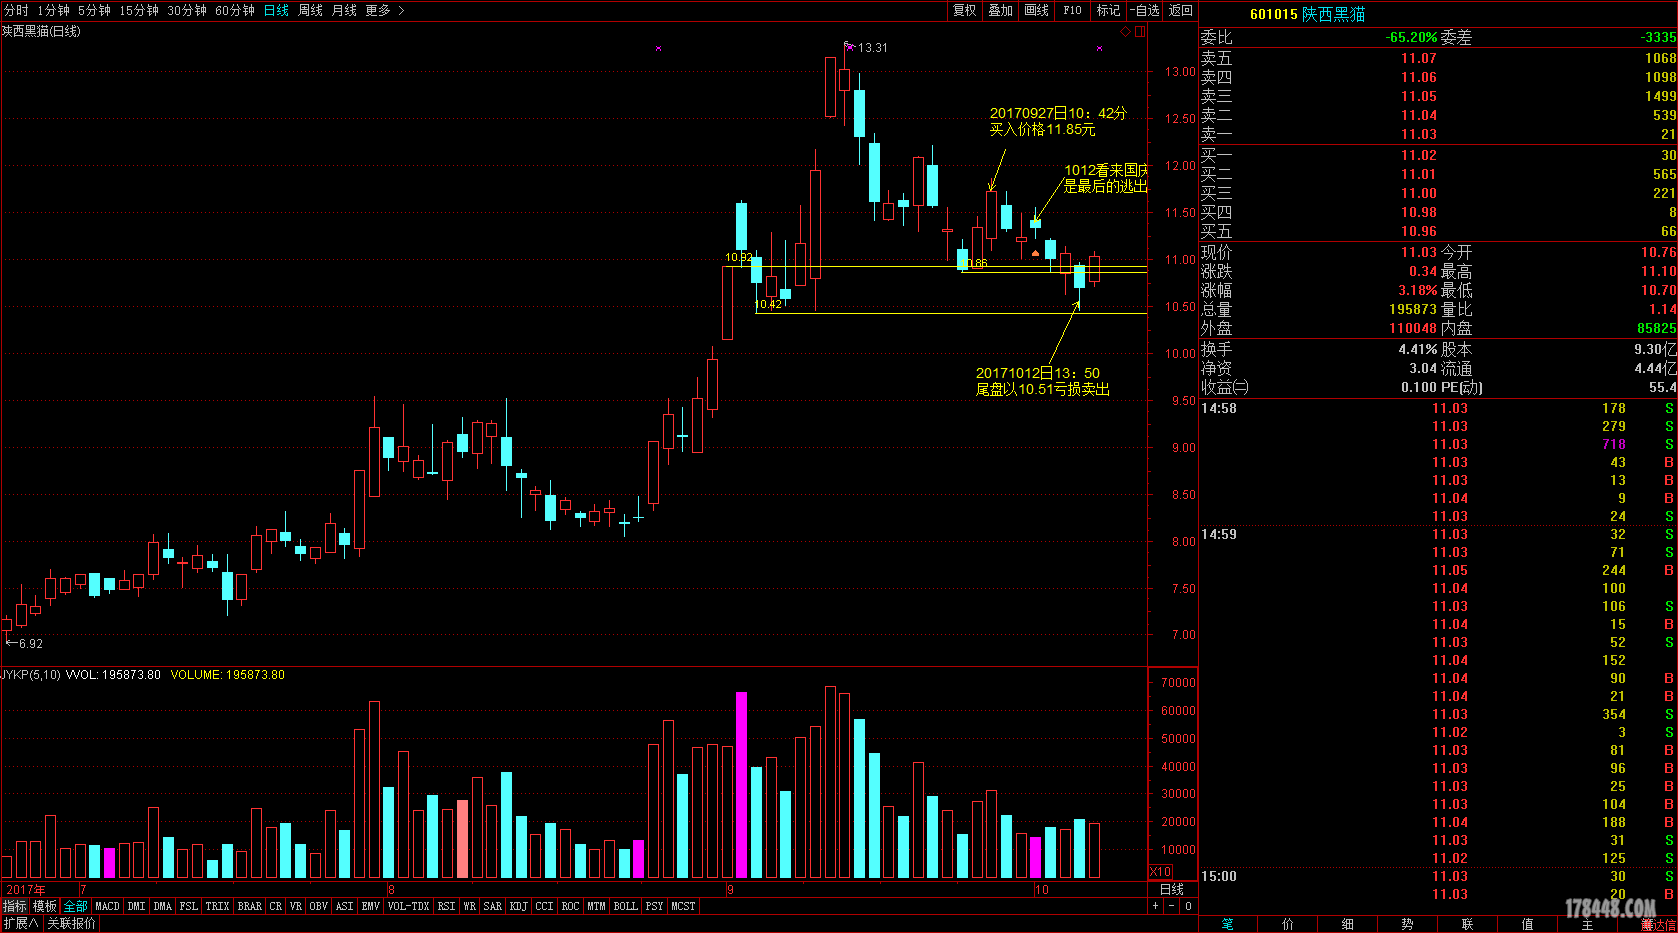Viewport: 1678px width, 933px height.
Task: Click the plus zoom button below the chart
Action: point(1156,906)
